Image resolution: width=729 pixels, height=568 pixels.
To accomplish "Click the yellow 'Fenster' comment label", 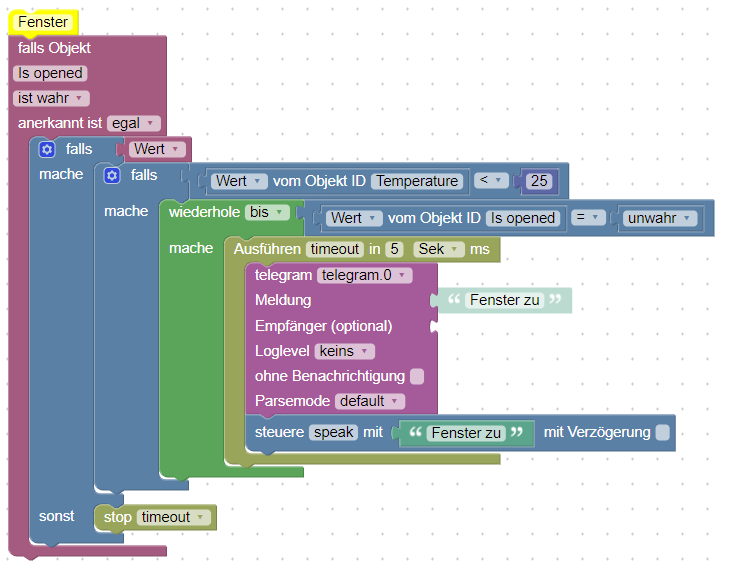I will pos(43,22).
